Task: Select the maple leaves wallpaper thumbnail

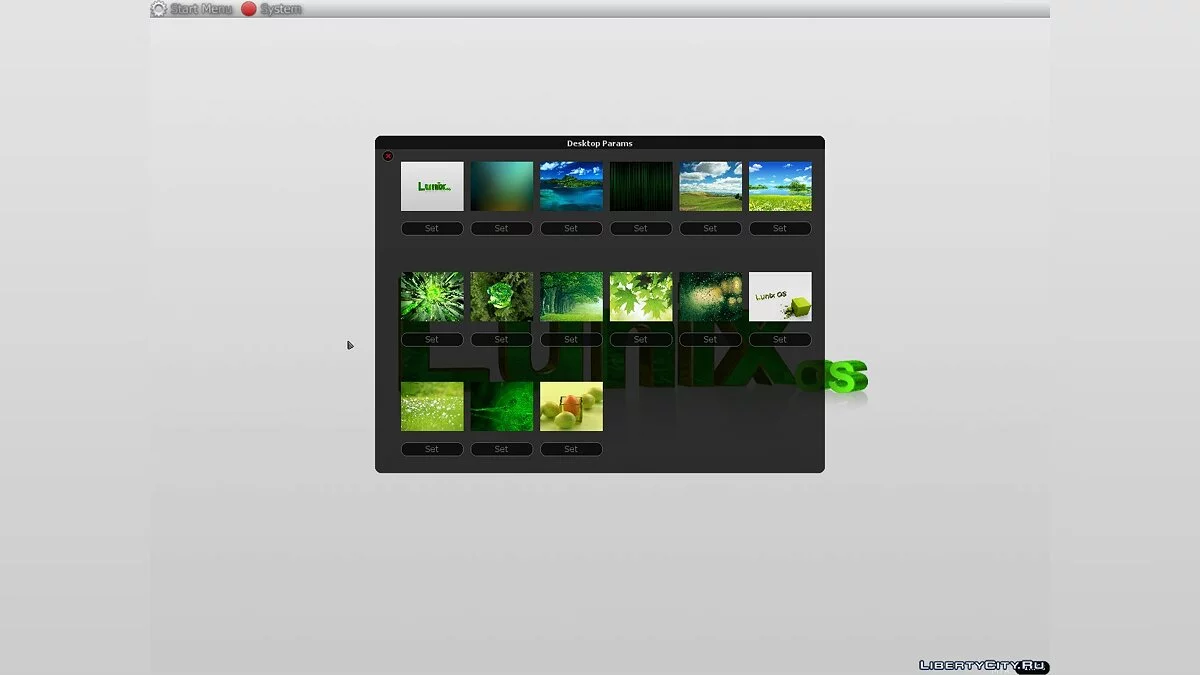Action: pos(641,296)
